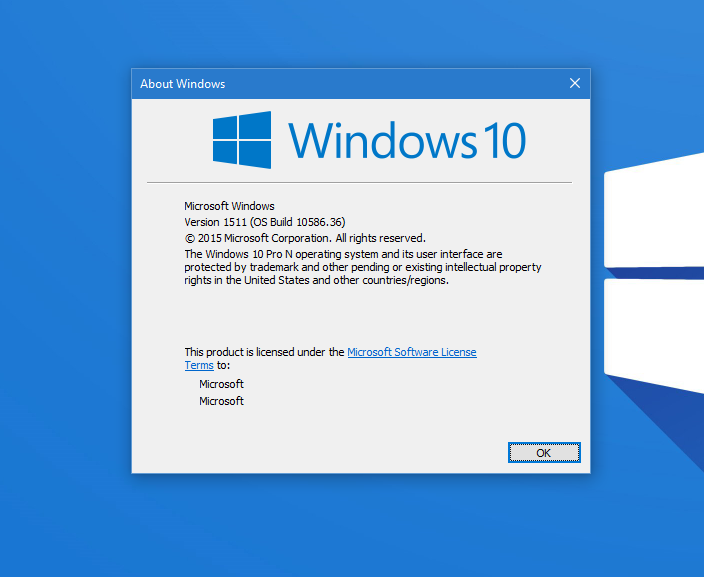
Task: Click the OK button
Action: pyautogui.click(x=544, y=453)
